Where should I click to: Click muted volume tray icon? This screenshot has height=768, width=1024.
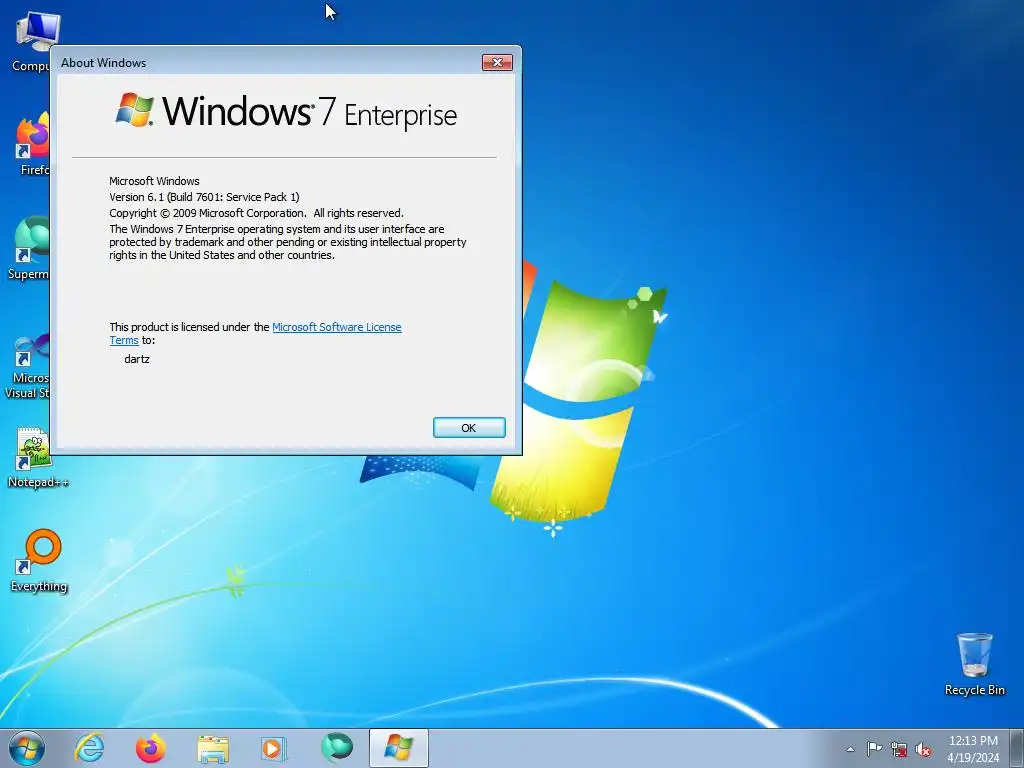click(x=923, y=749)
